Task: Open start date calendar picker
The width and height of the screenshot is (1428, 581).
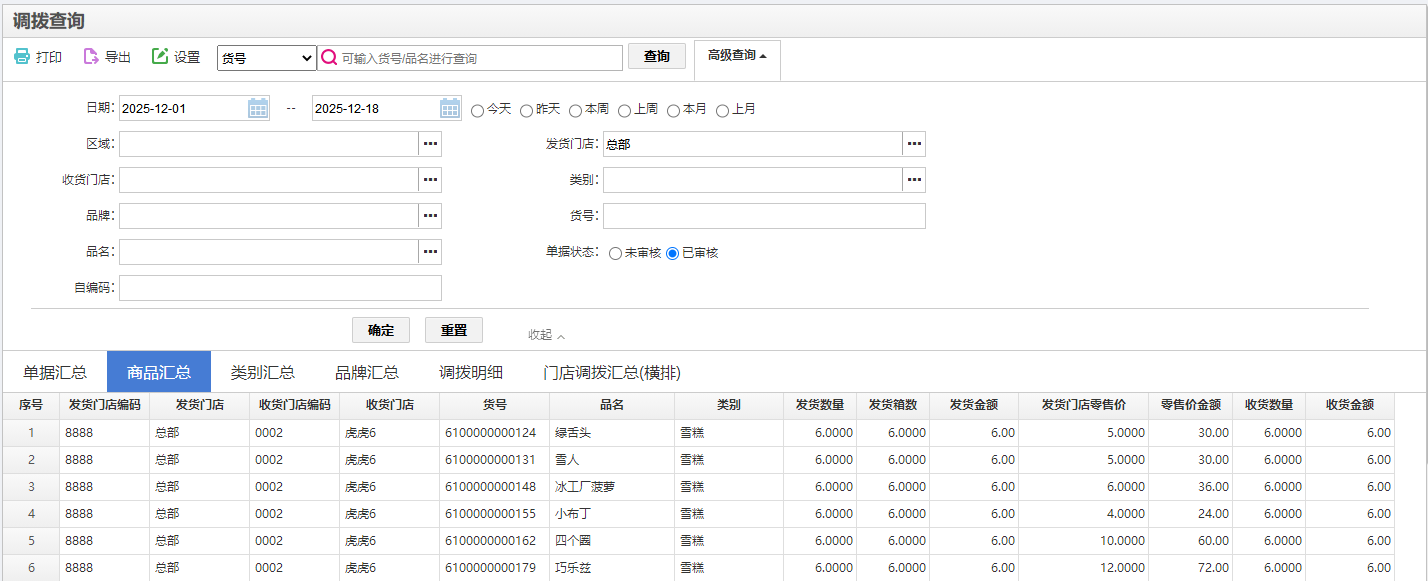Action: tap(258, 108)
